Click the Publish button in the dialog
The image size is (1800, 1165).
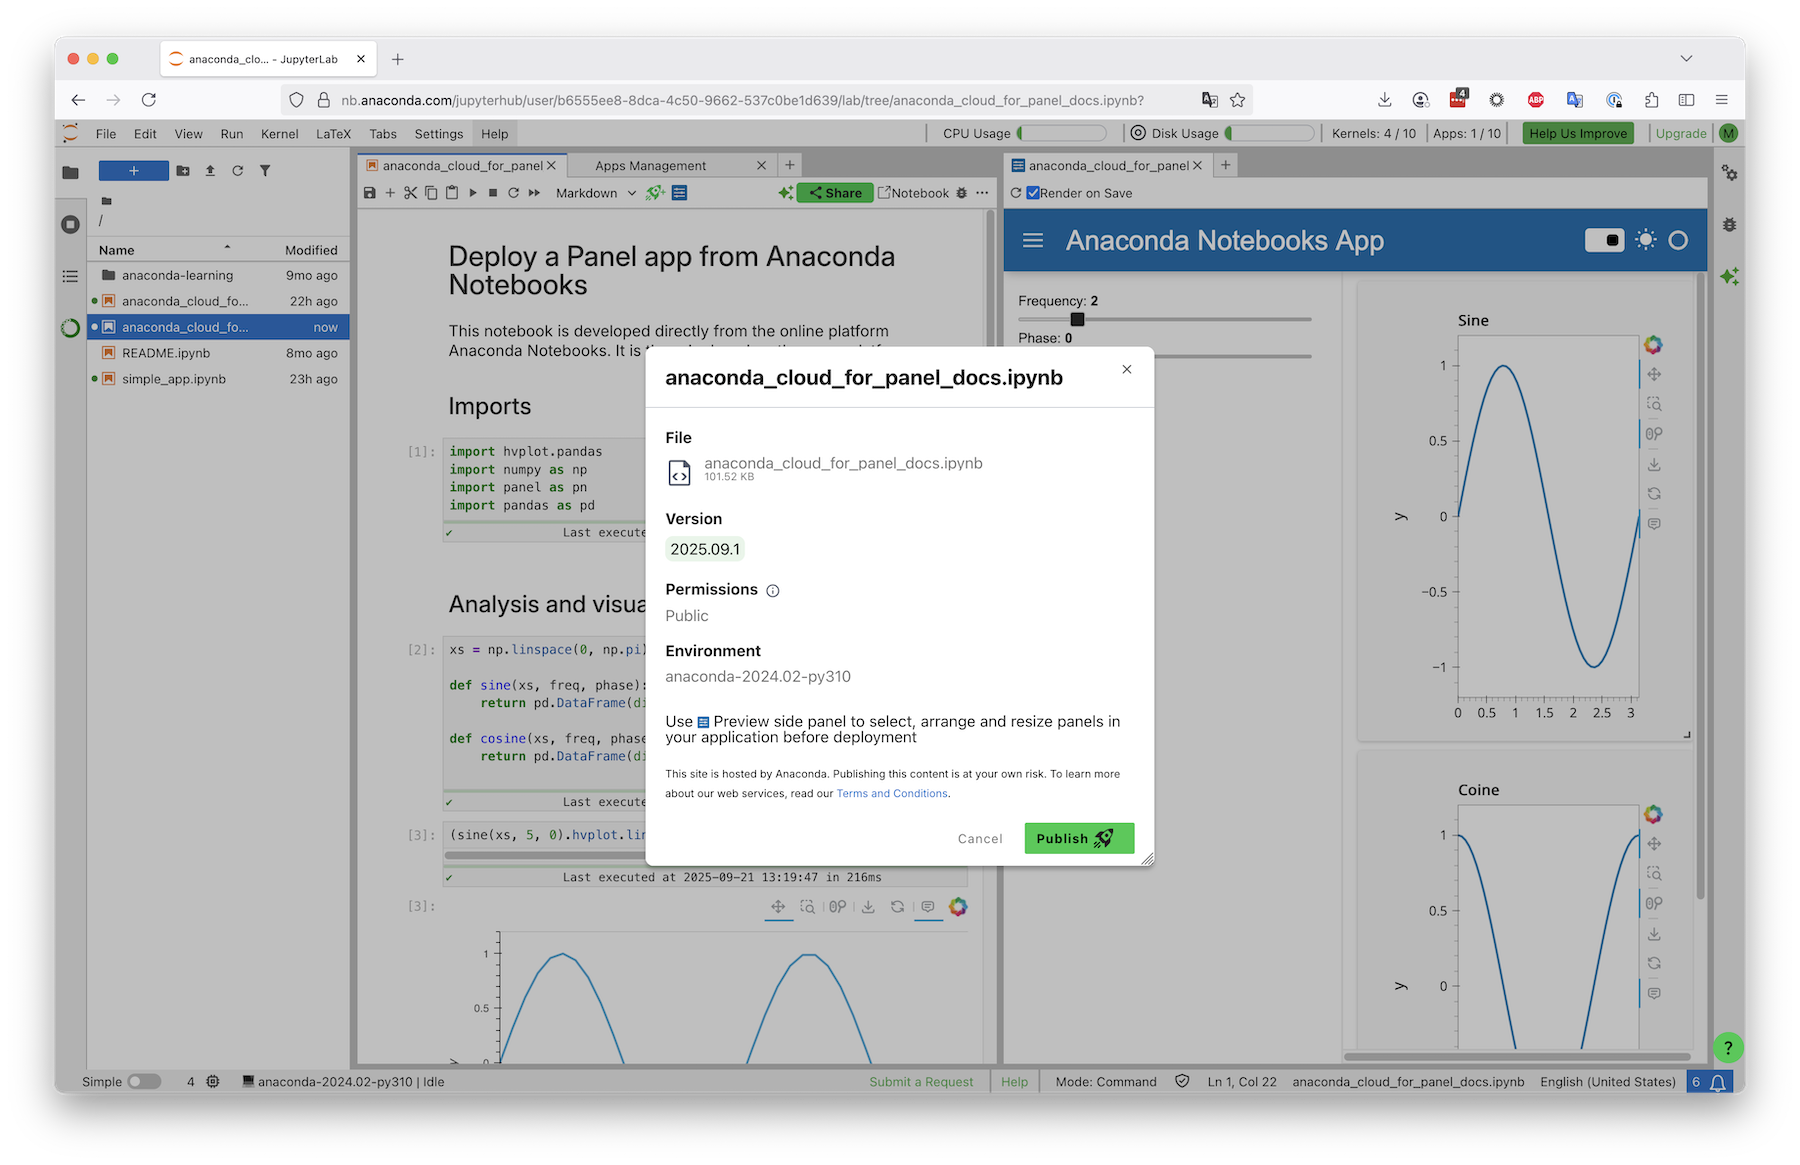click(1078, 838)
